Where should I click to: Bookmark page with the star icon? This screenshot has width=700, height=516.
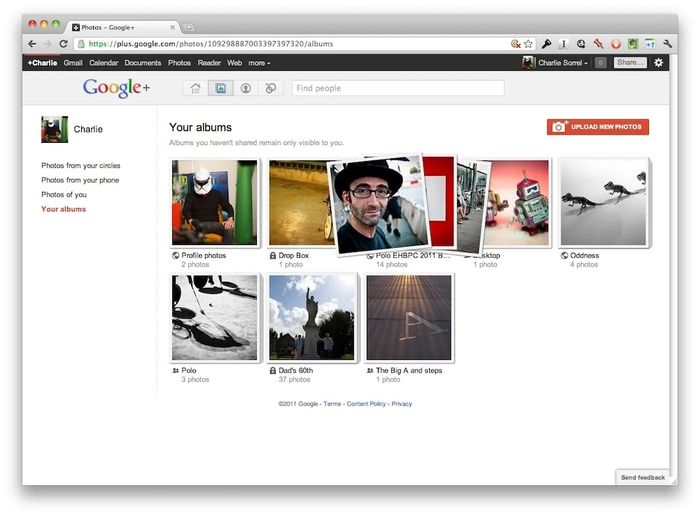point(528,44)
